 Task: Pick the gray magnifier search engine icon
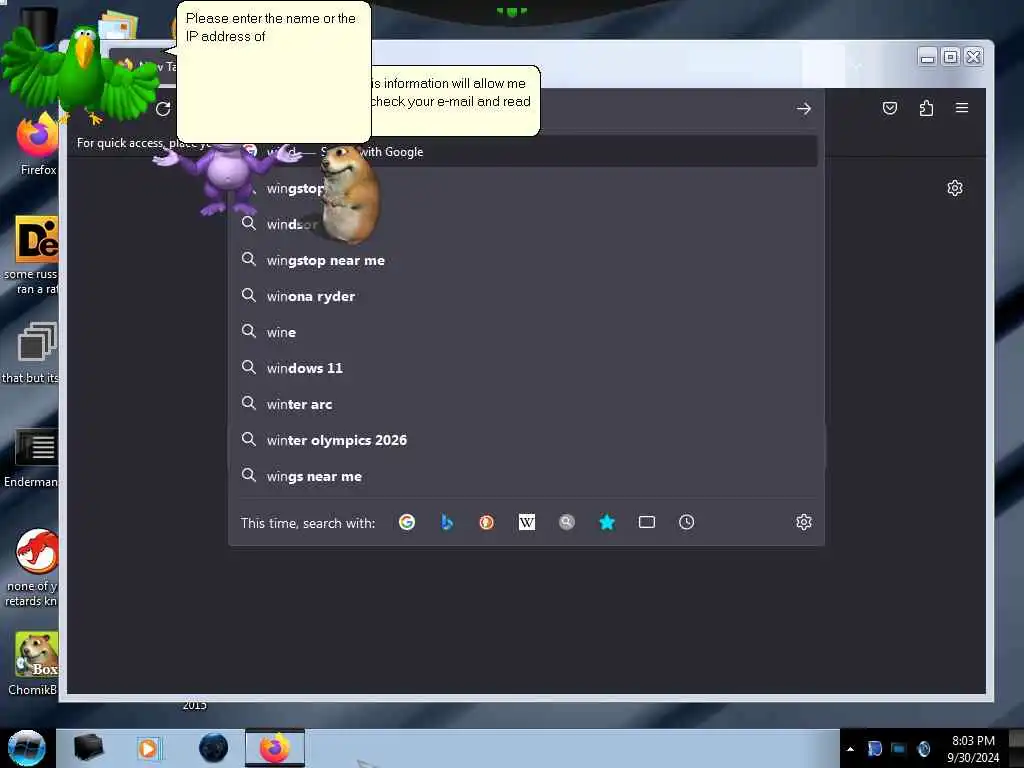click(x=567, y=522)
